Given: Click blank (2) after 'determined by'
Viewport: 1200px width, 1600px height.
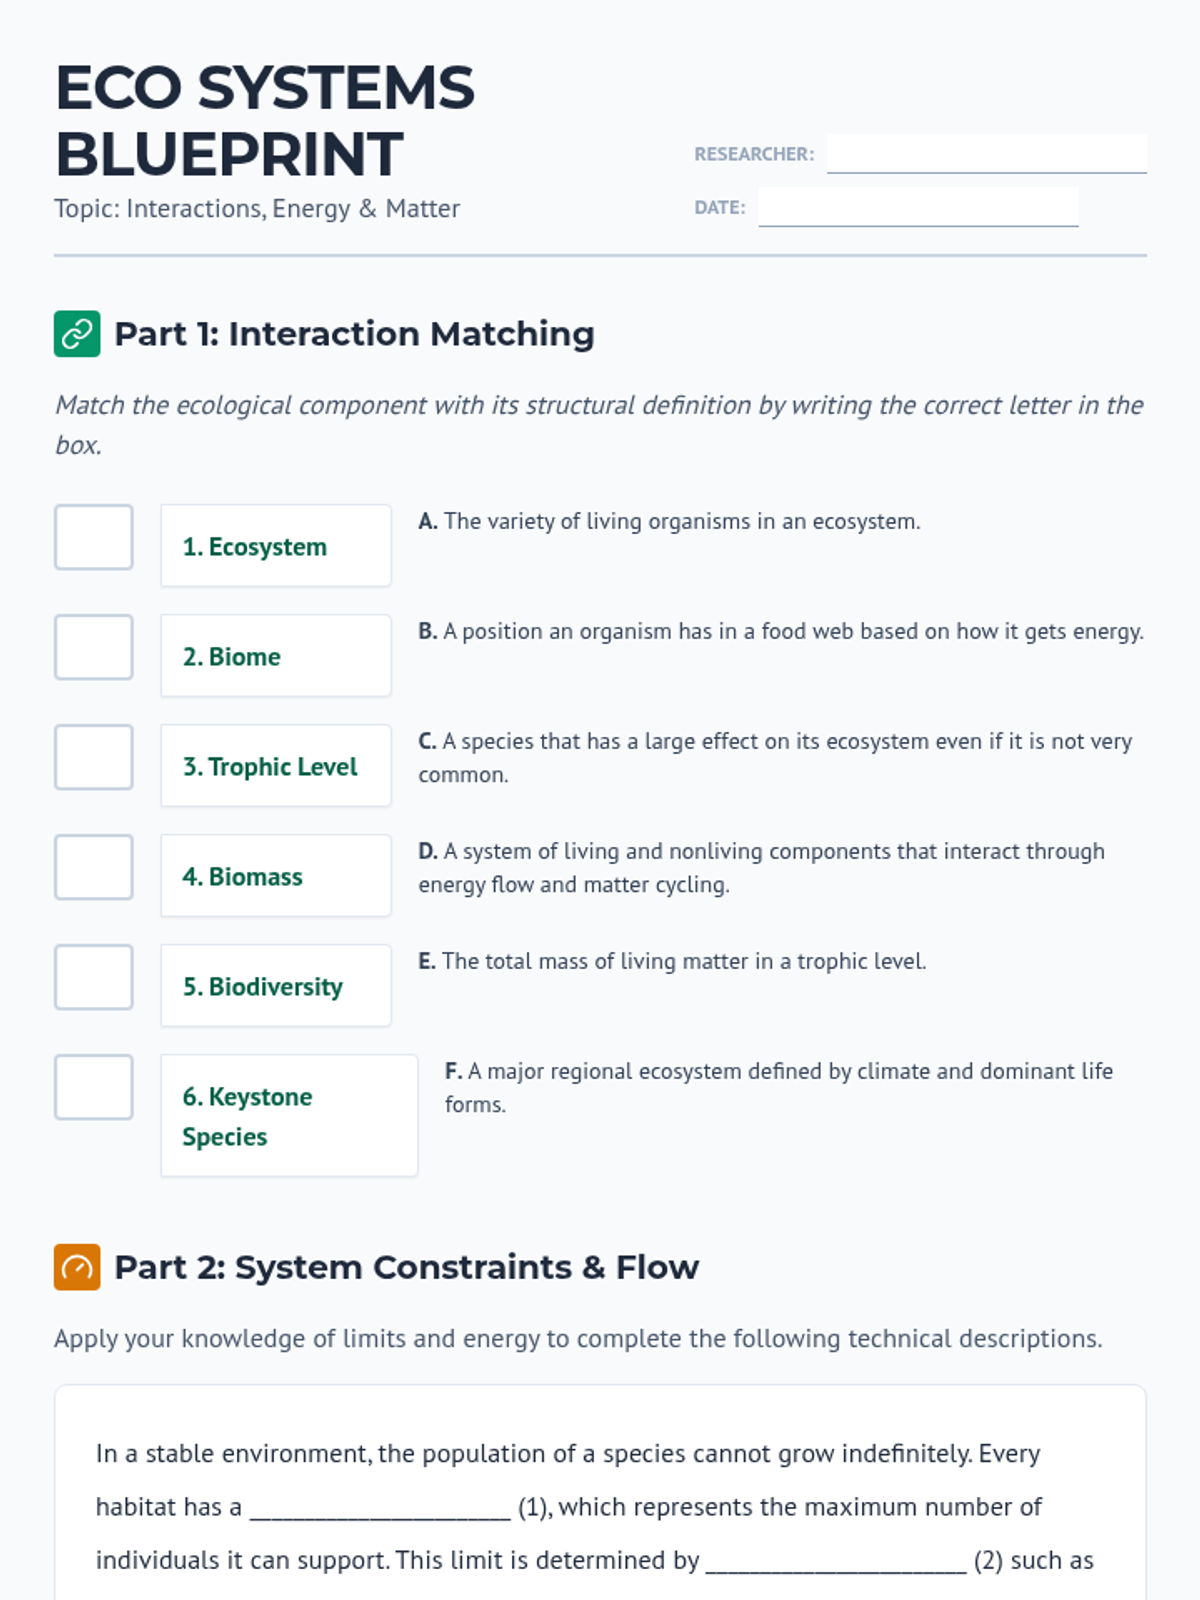Looking at the screenshot, I should 836,1561.
